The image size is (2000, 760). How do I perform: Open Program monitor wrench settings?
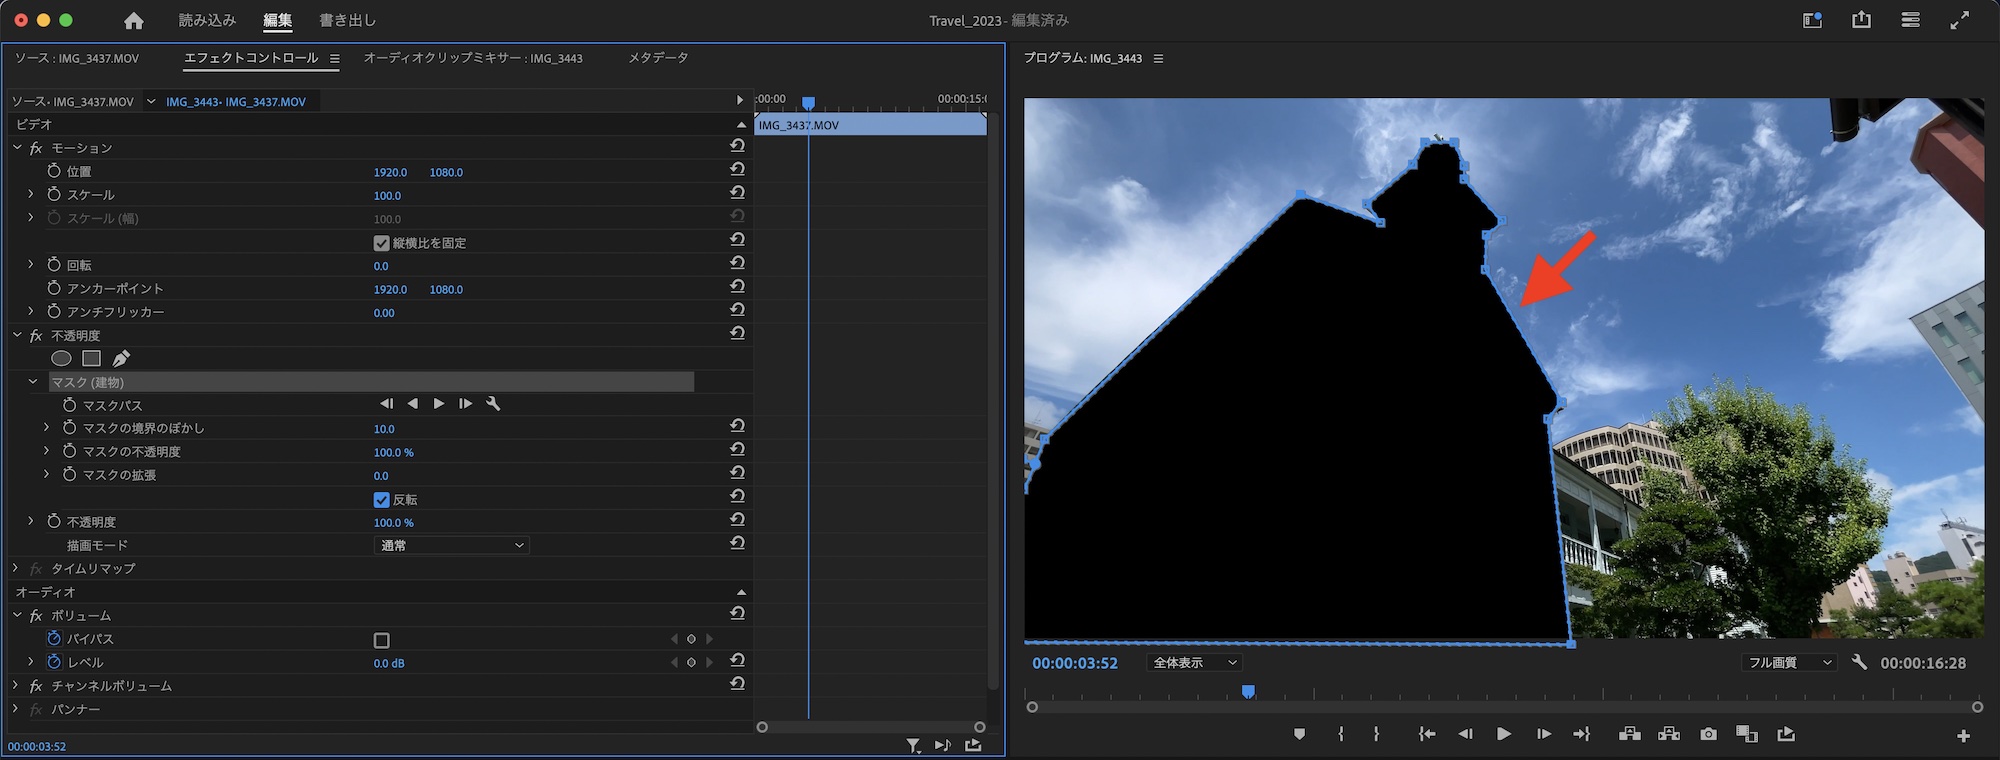[x=1859, y=662]
